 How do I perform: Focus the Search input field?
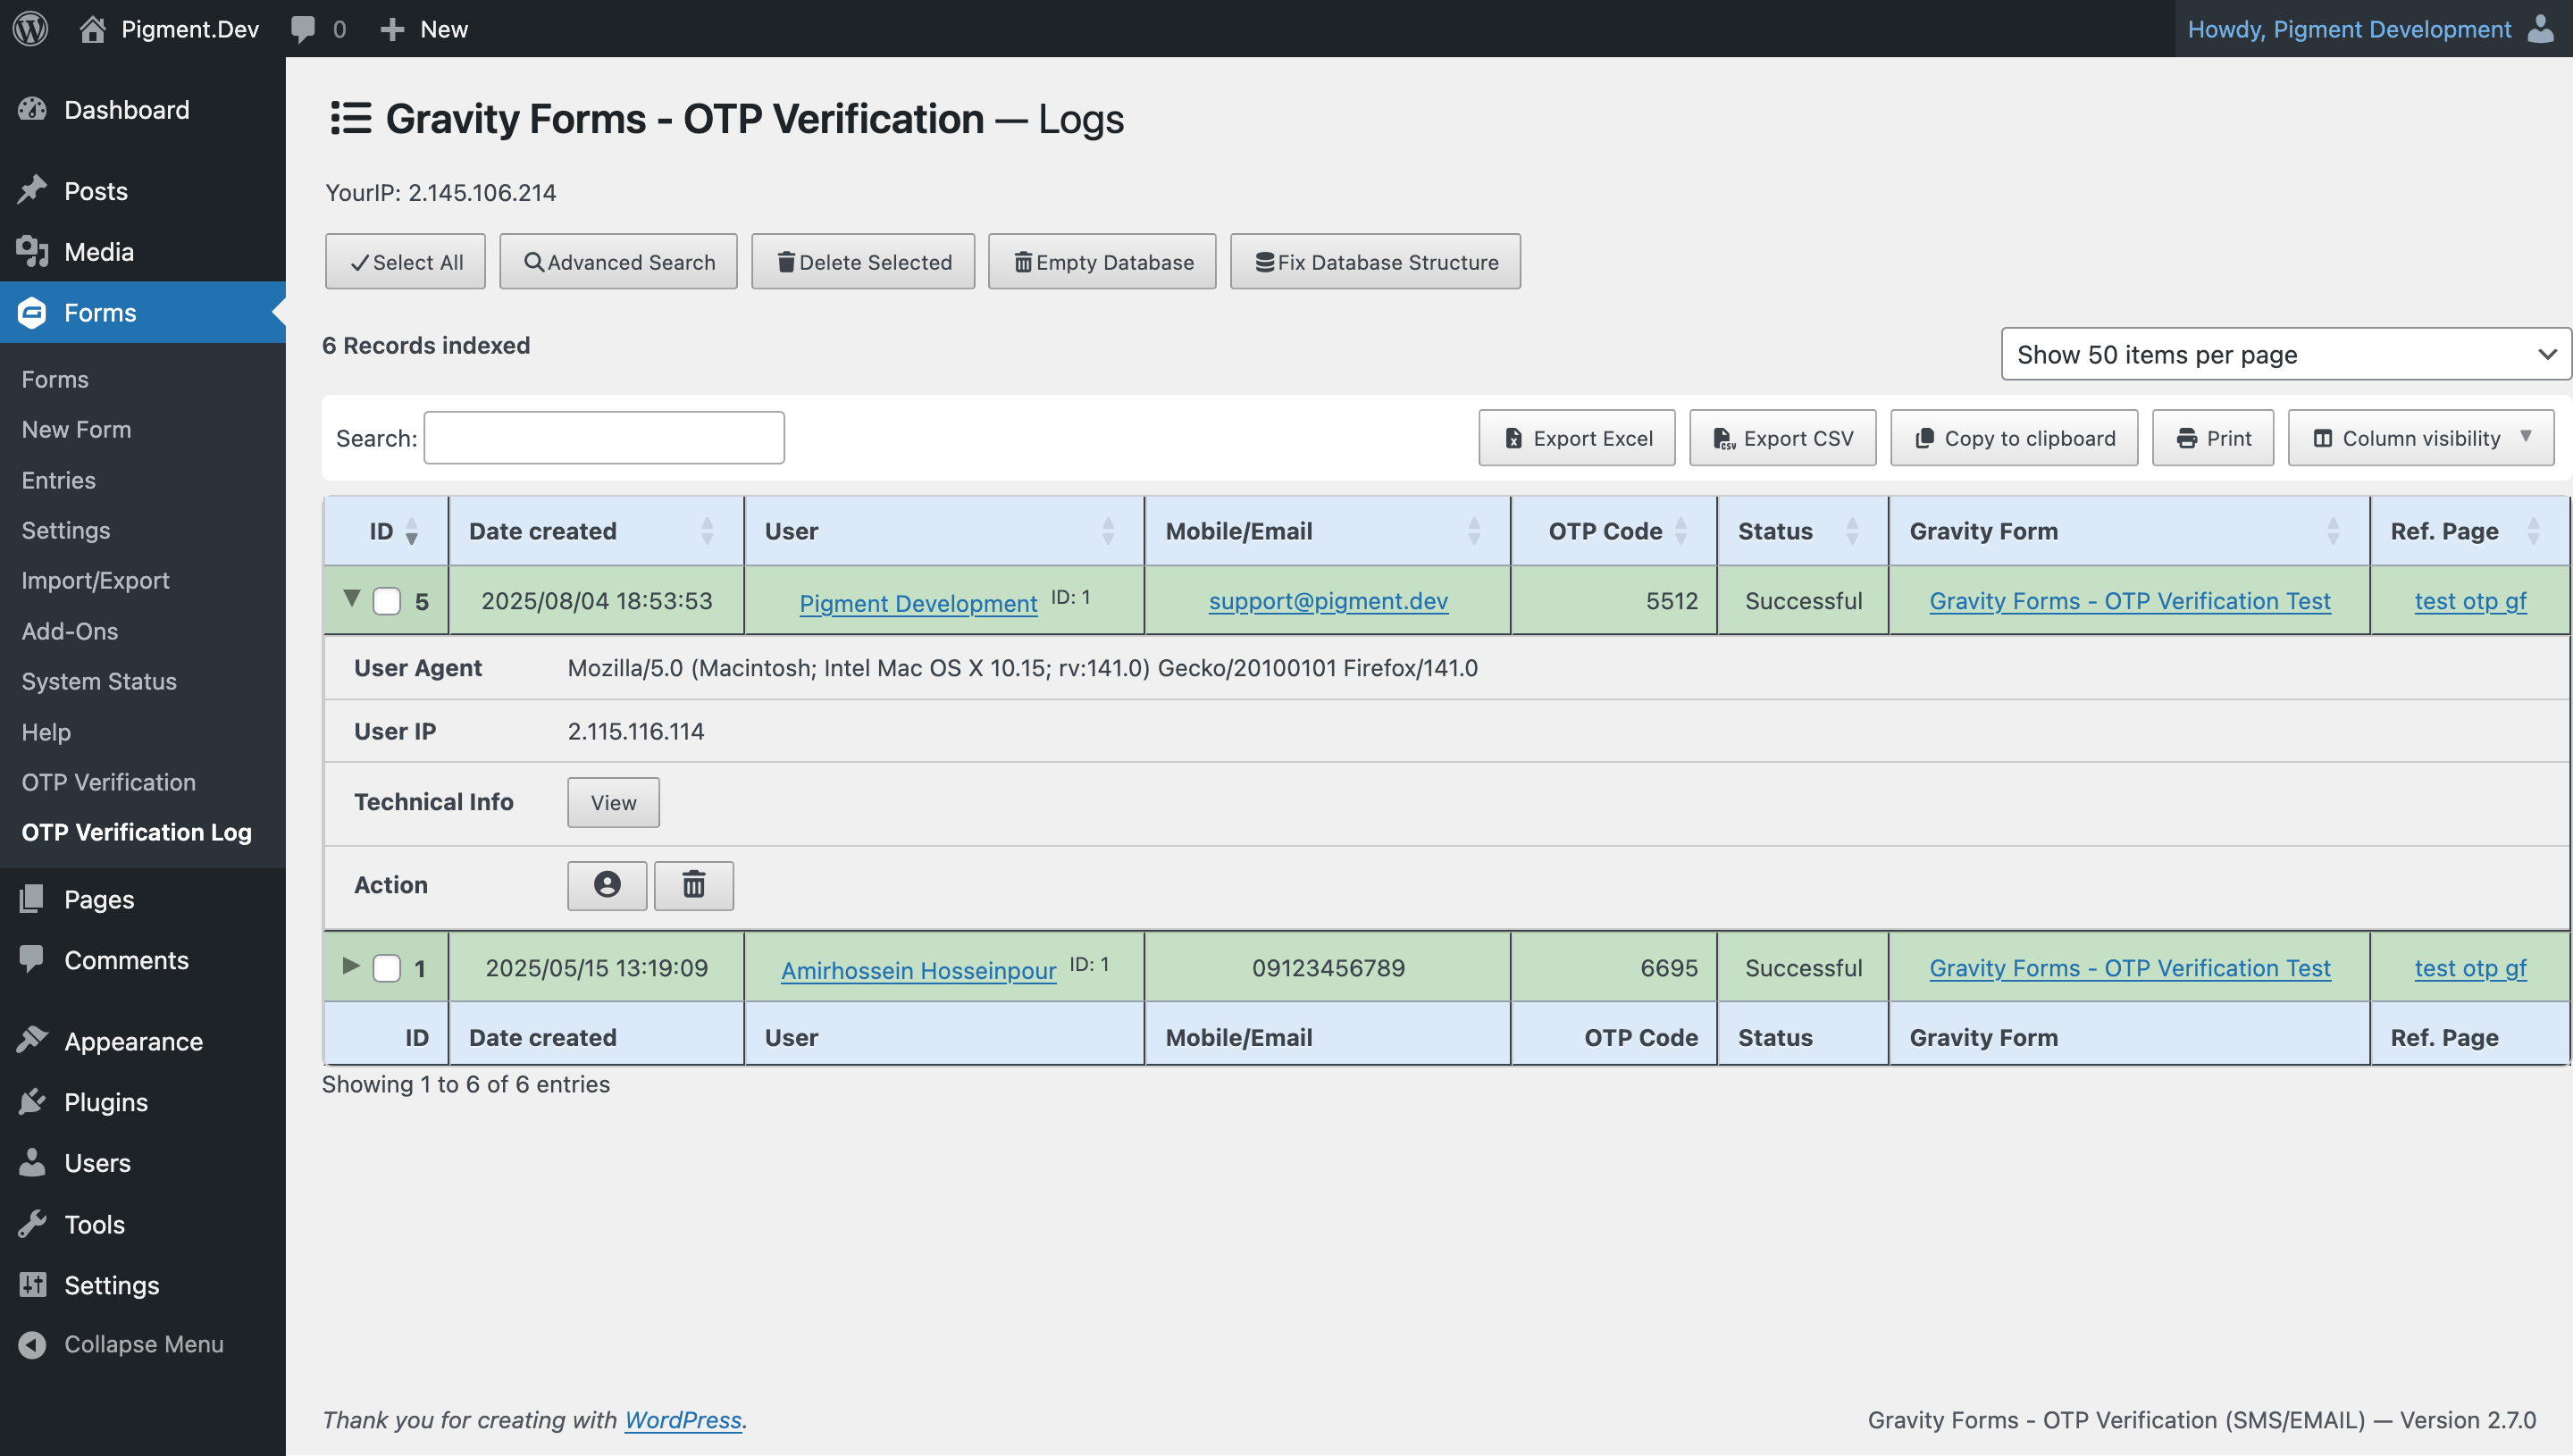coord(604,437)
